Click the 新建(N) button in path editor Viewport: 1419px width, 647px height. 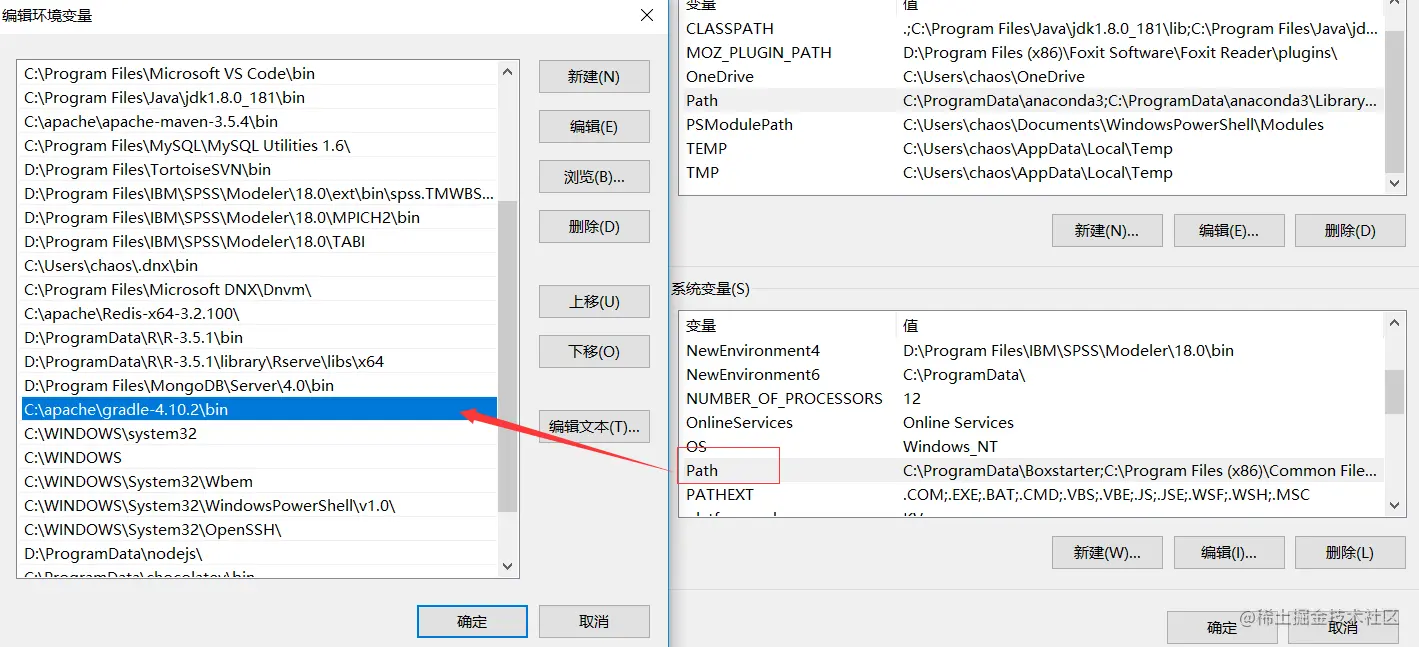[594, 77]
